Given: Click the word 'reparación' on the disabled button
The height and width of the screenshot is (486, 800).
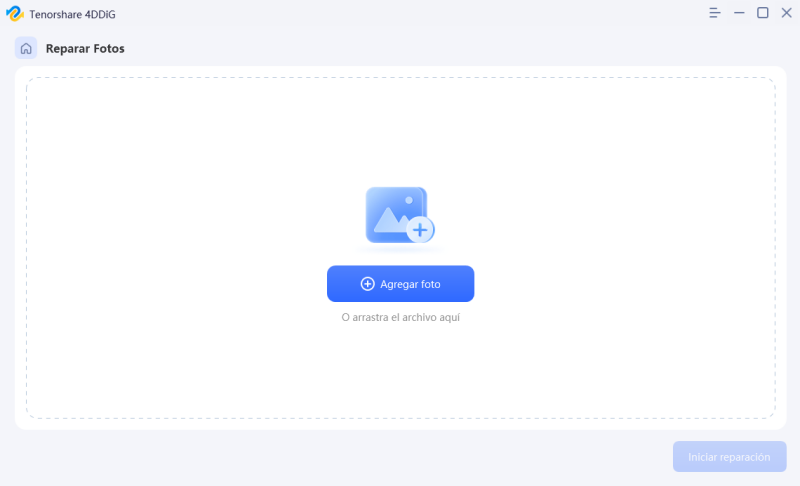Looking at the screenshot, I should 745,457.
